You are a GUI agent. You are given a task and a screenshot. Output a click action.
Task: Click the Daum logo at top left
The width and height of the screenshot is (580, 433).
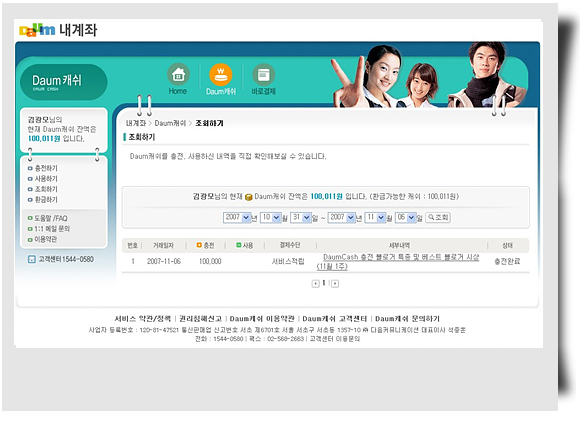[37, 30]
